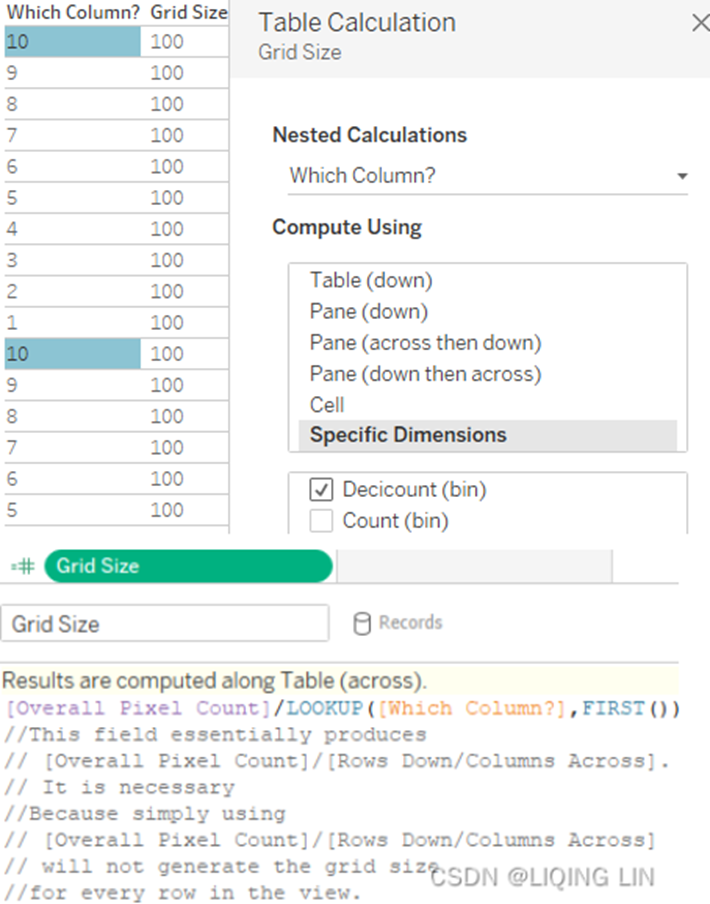Click the Records label
The image size is (710, 904).
(410, 623)
